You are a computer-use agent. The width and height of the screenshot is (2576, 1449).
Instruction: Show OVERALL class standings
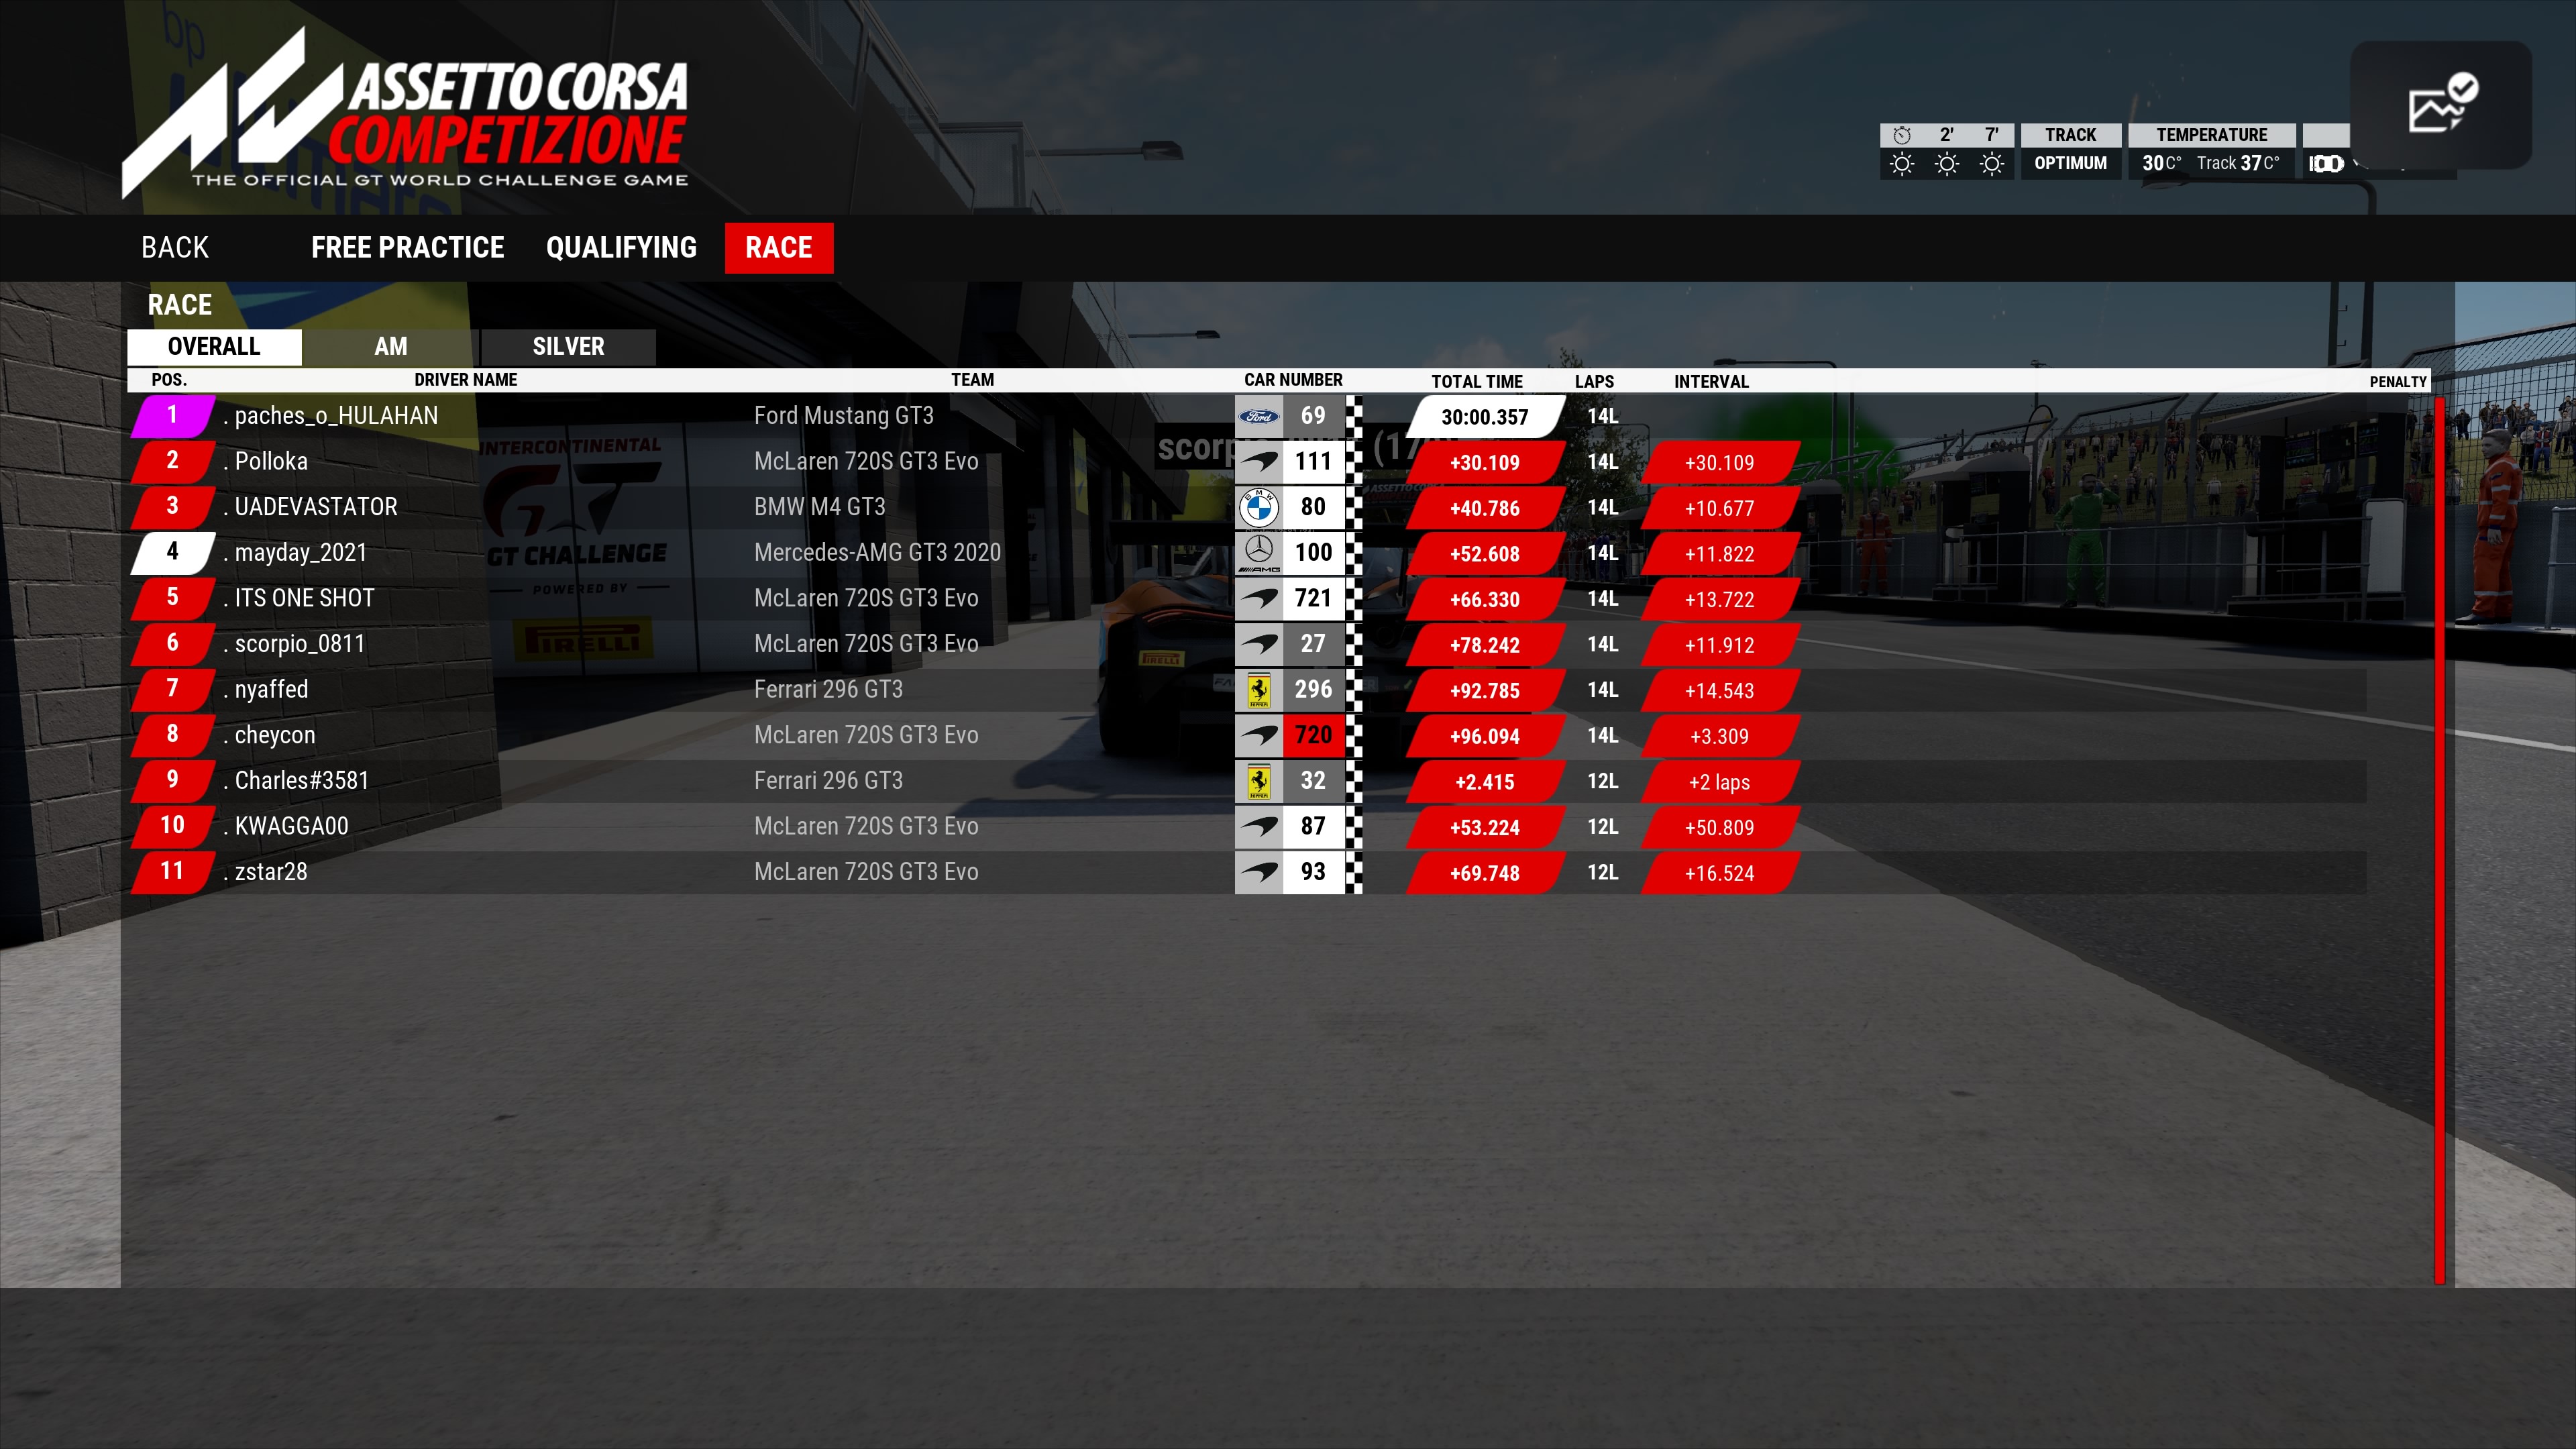tap(214, 347)
